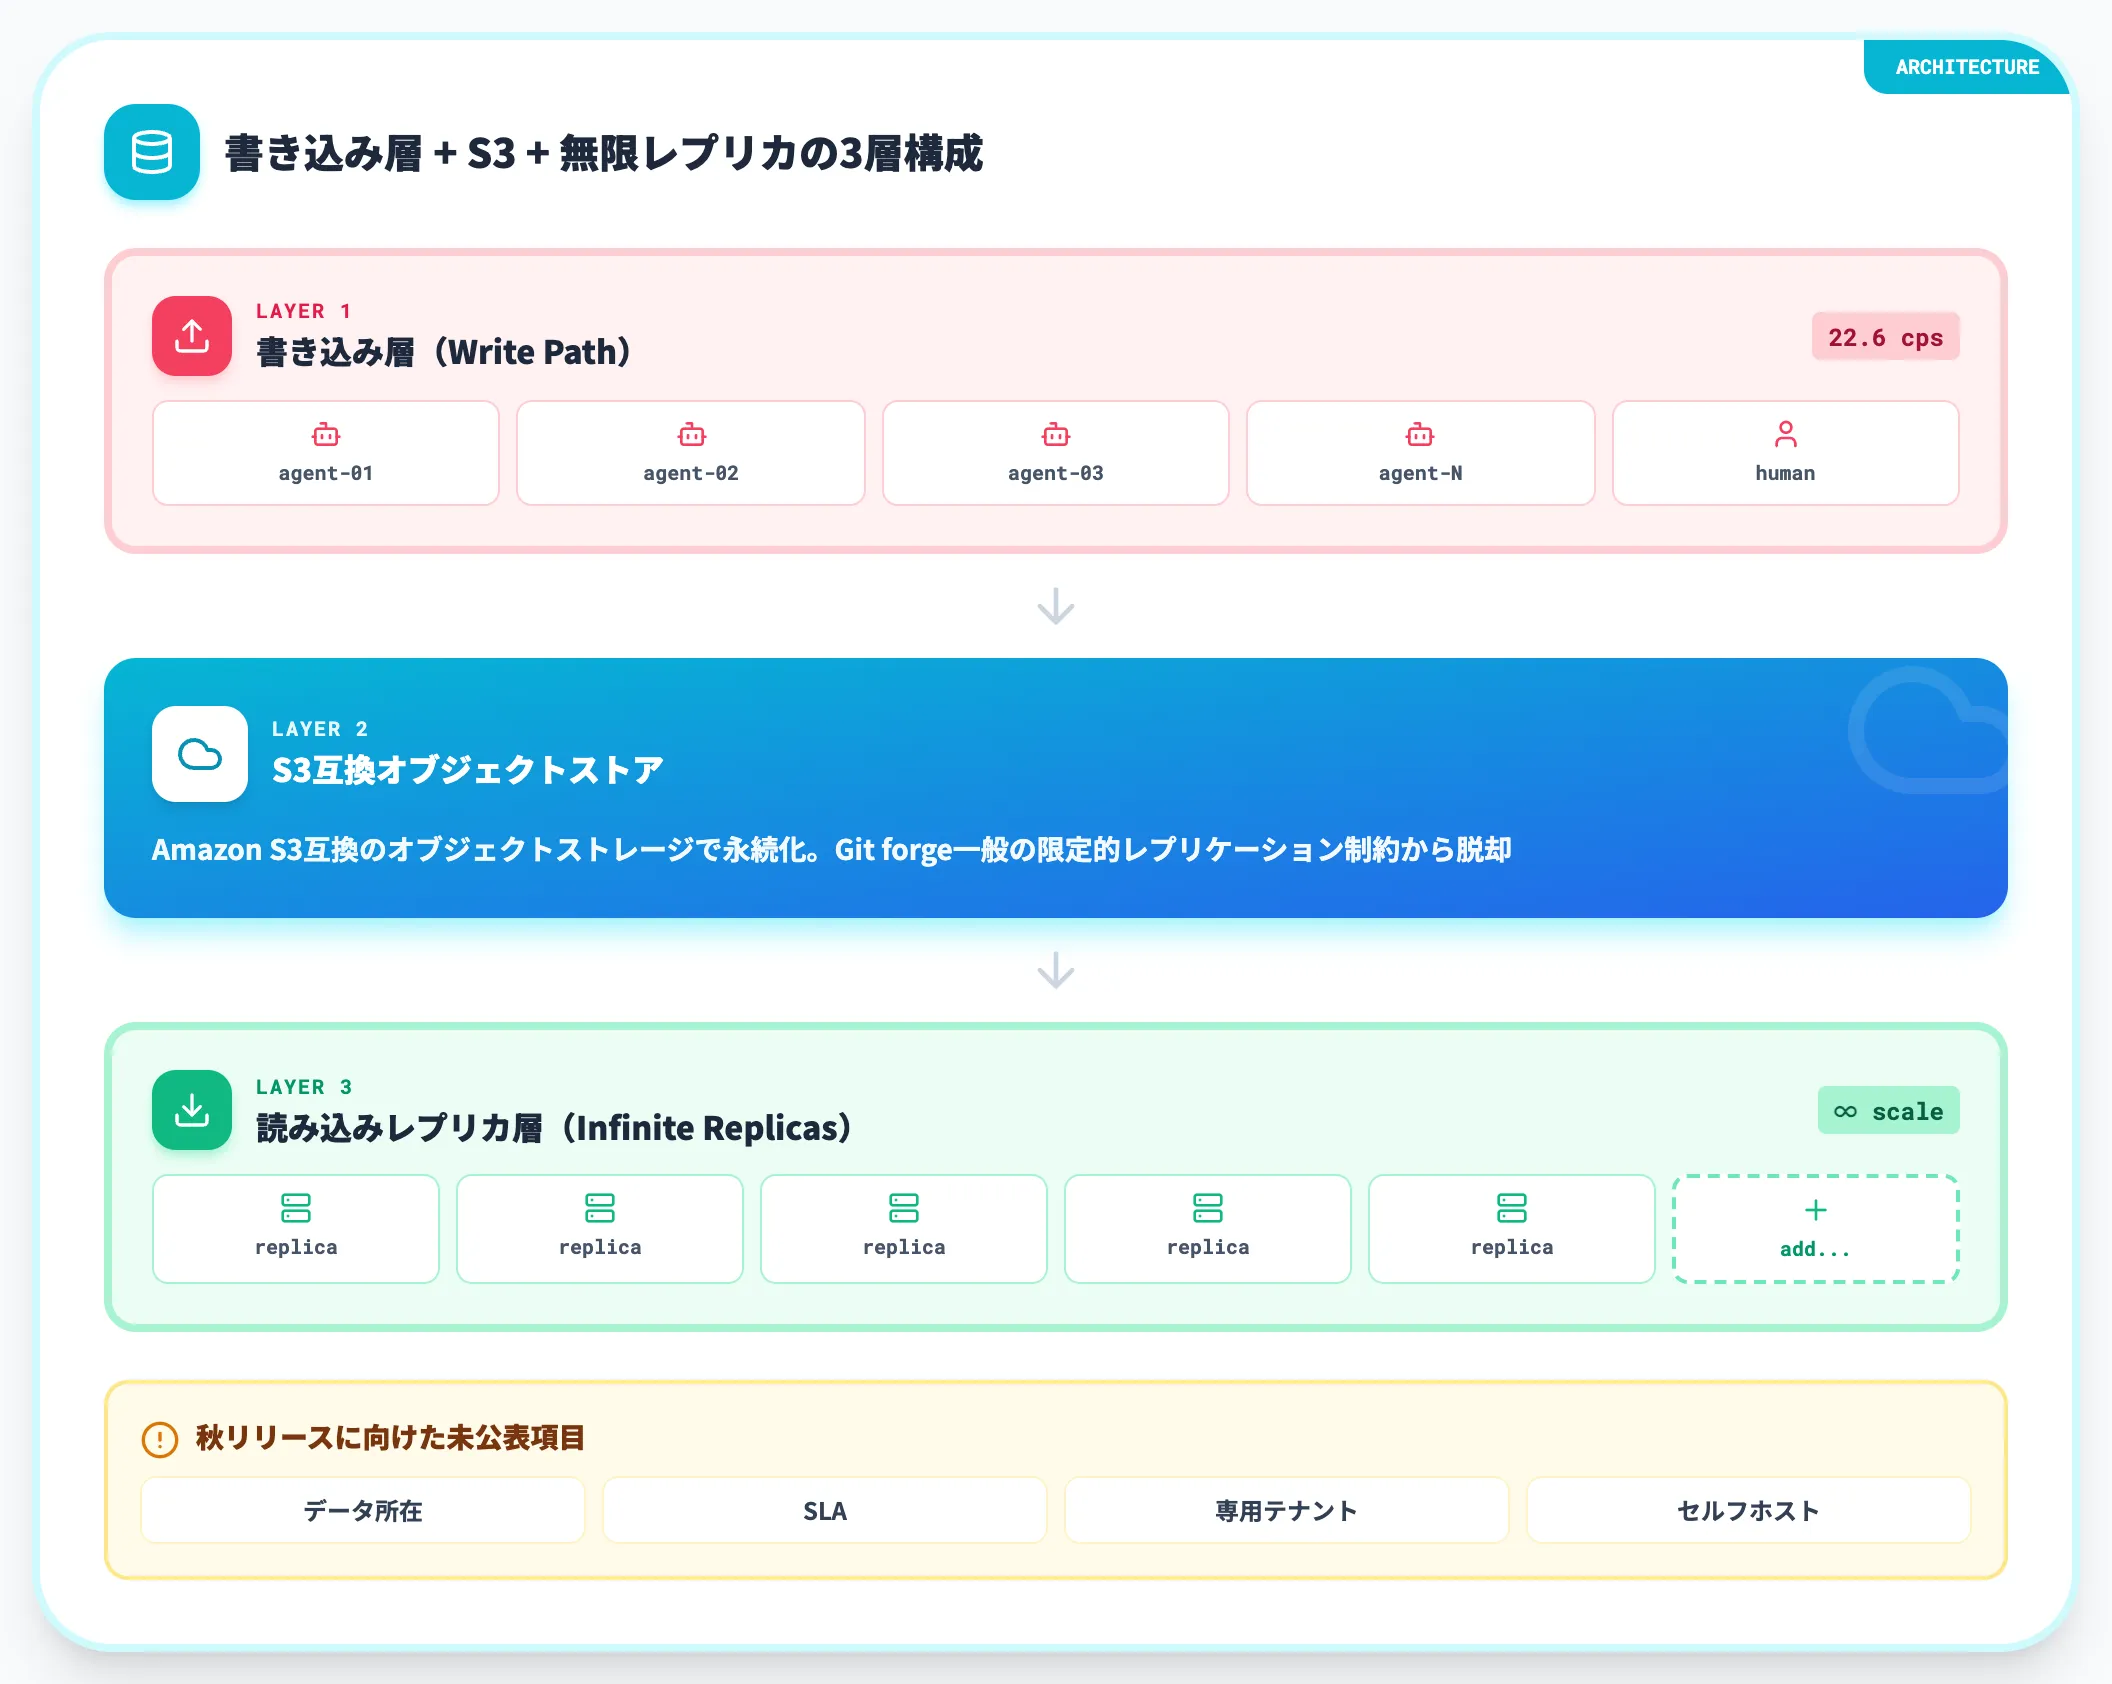Click the データ所在 chip
Viewport: 2112px width, 1684px height.
[363, 1510]
